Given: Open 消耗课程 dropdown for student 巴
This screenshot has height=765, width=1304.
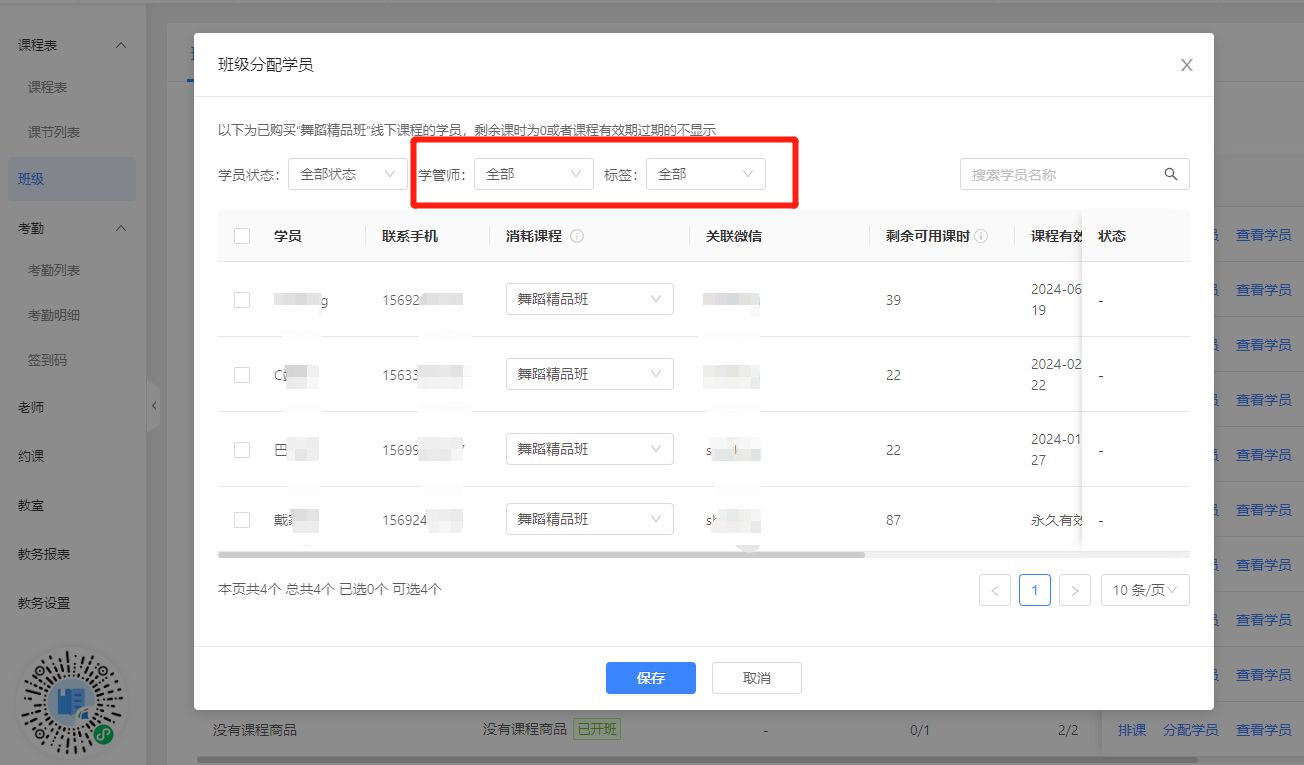Looking at the screenshot, I should (x=590, y=449).
